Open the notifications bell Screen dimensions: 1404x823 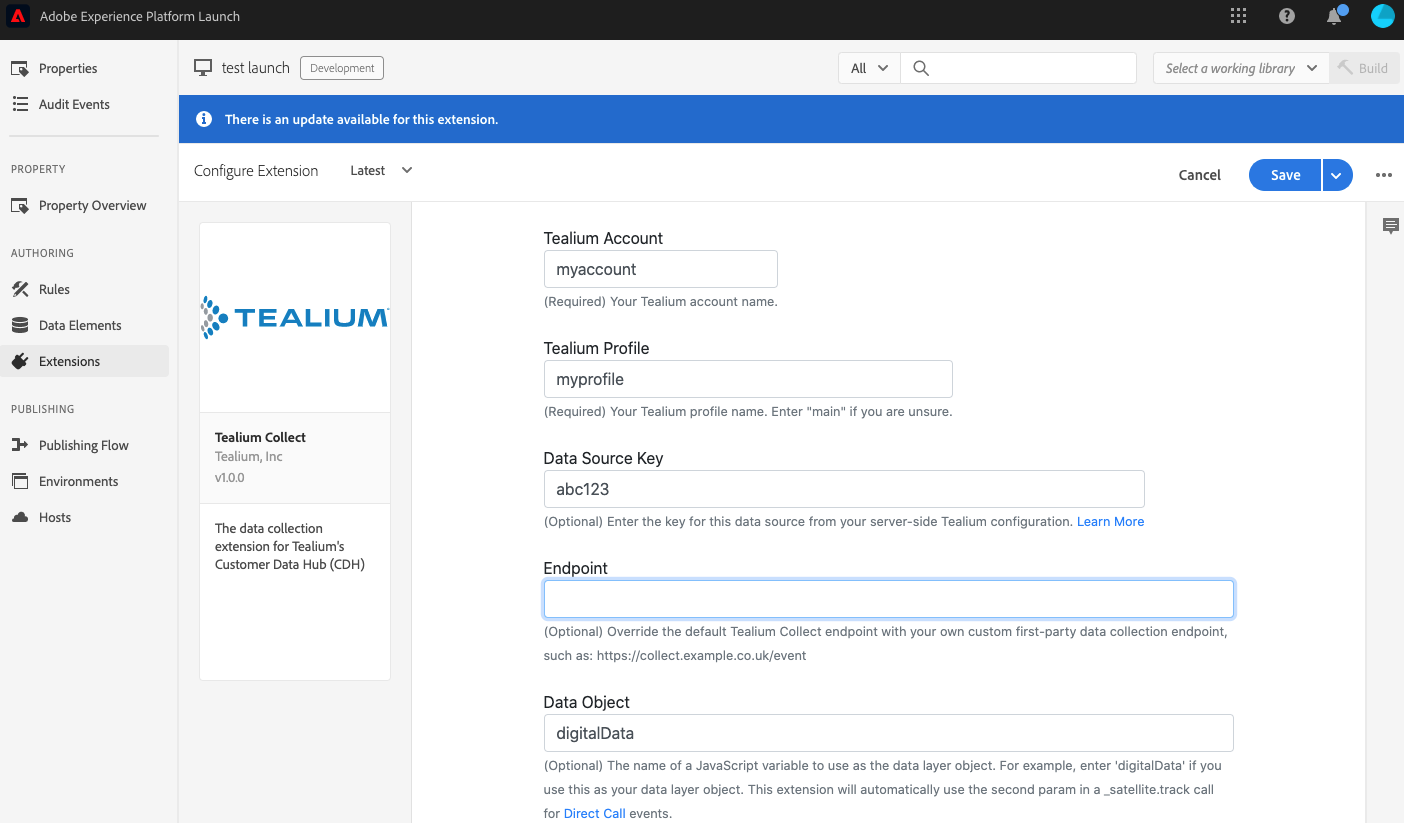1334,15
